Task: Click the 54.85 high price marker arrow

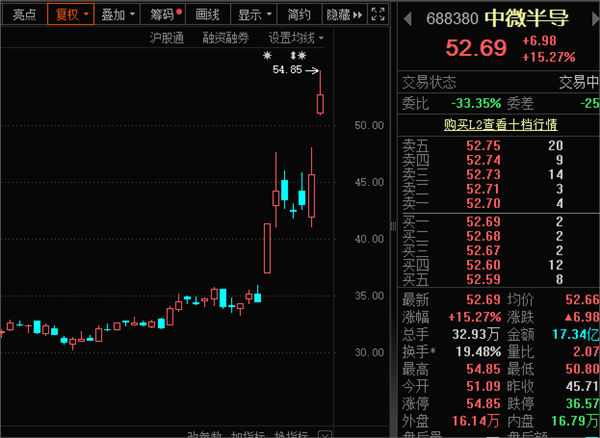Action: point(312,71)
